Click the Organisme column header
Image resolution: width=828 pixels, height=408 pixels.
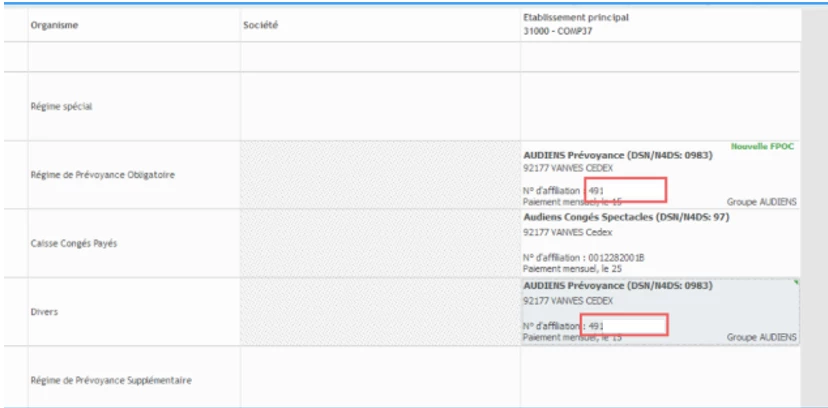[x=54, y=25]
